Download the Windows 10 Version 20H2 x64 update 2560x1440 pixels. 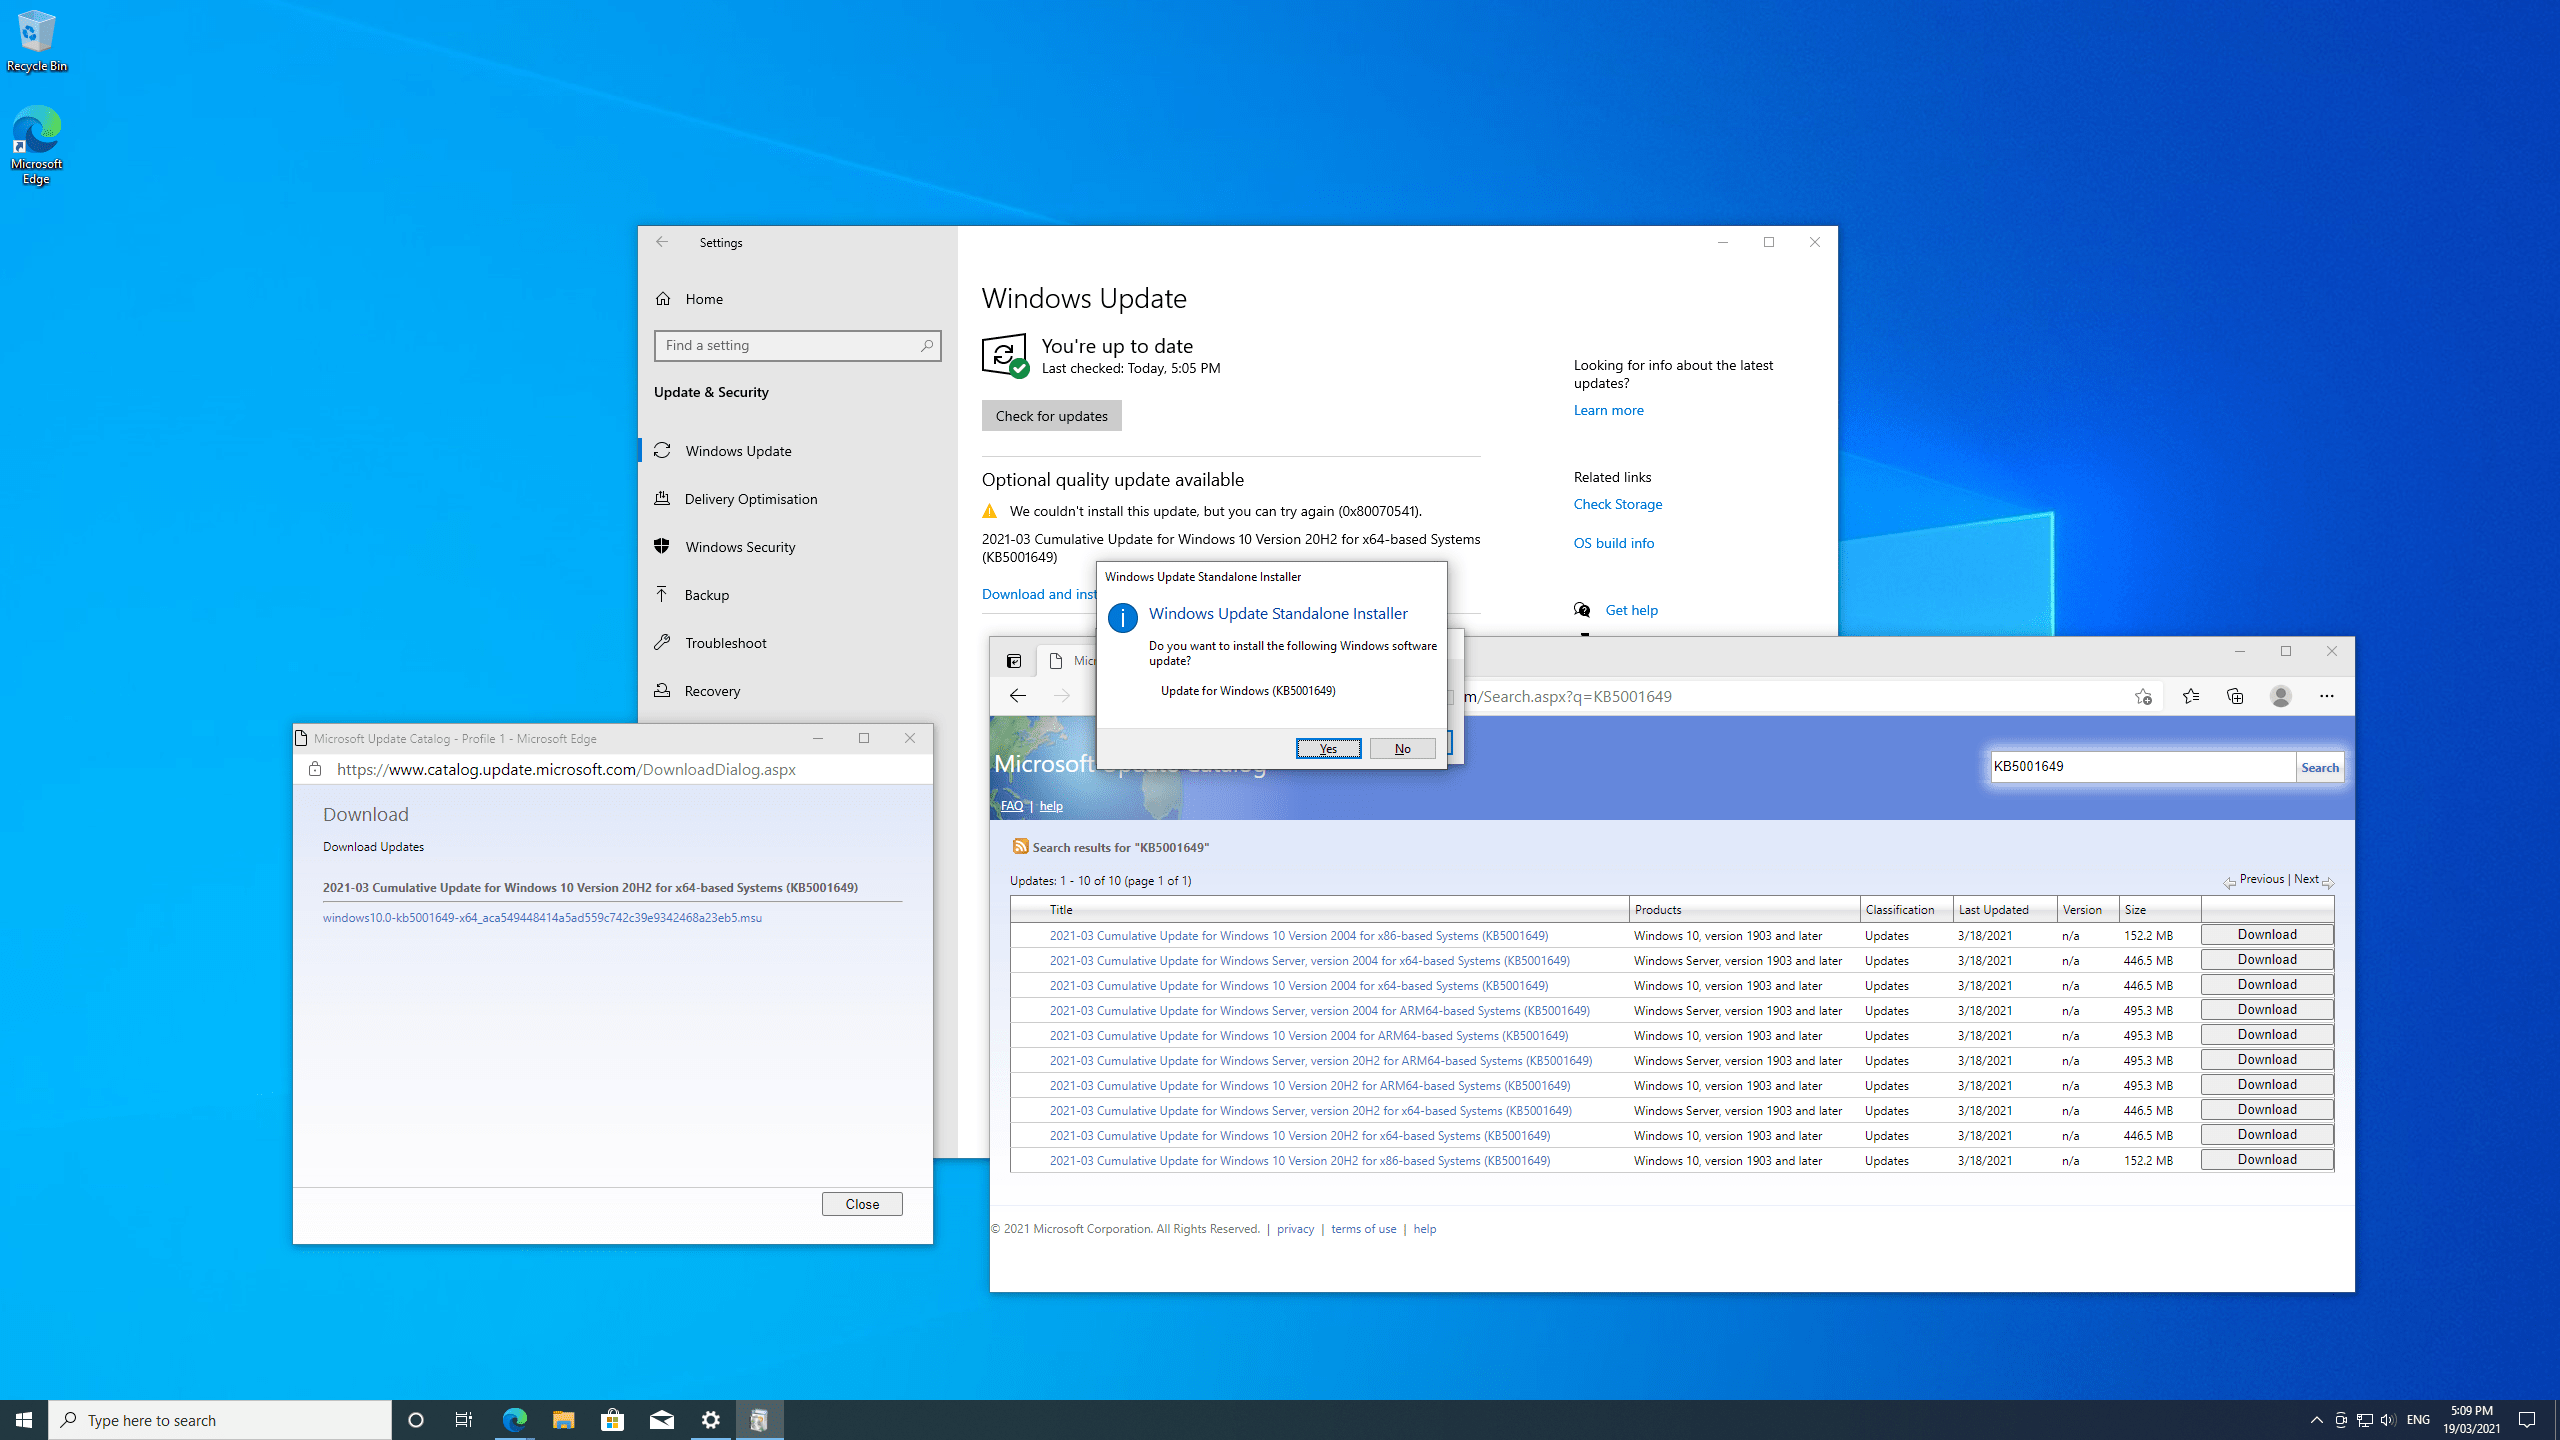coord(2267,1134)
